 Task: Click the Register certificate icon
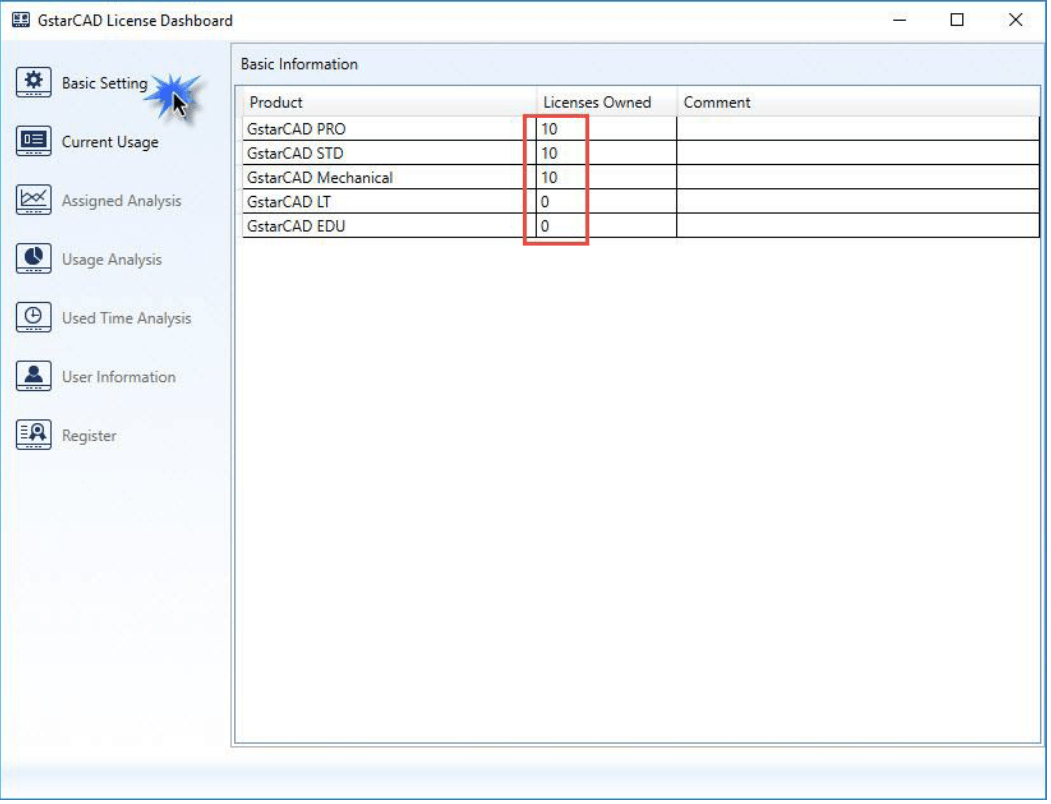[x=34, y=435]
